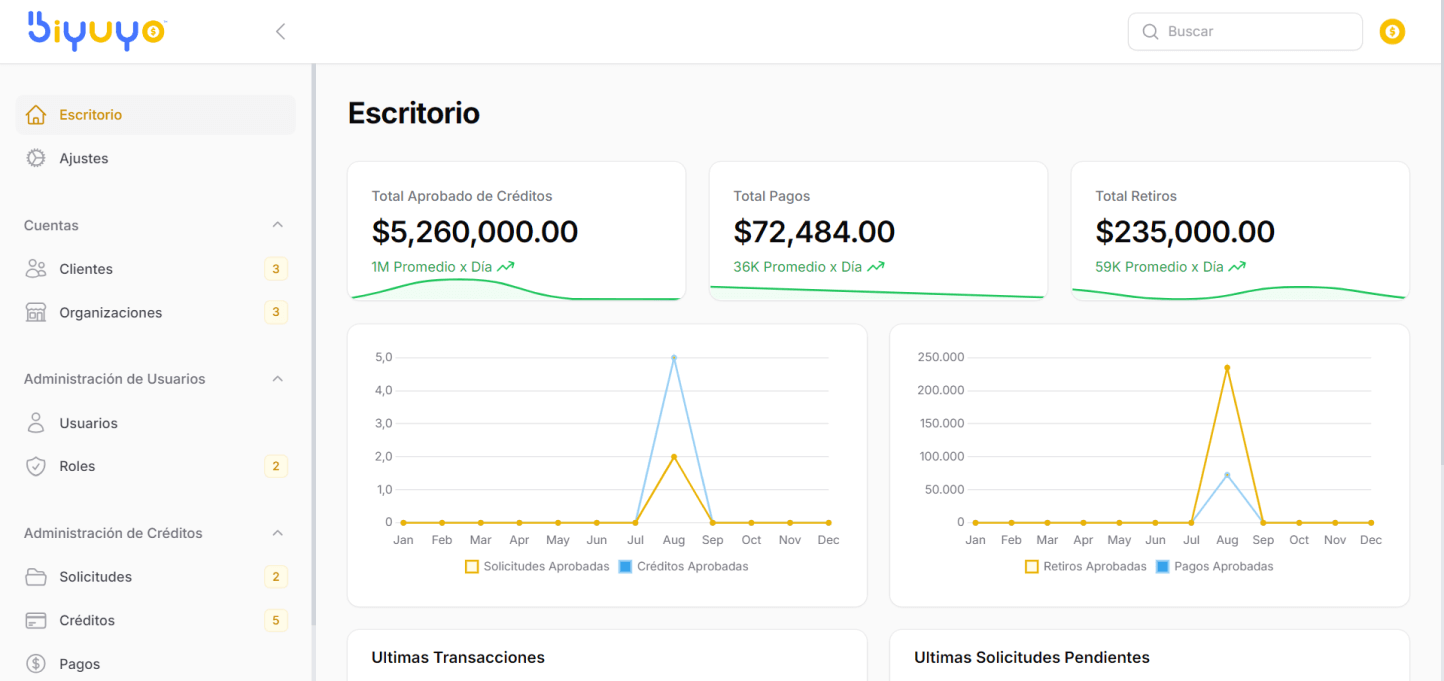Screen dimensions: 1444x681
Task: Click the Biyuyo logo
Action: point(96,31)
